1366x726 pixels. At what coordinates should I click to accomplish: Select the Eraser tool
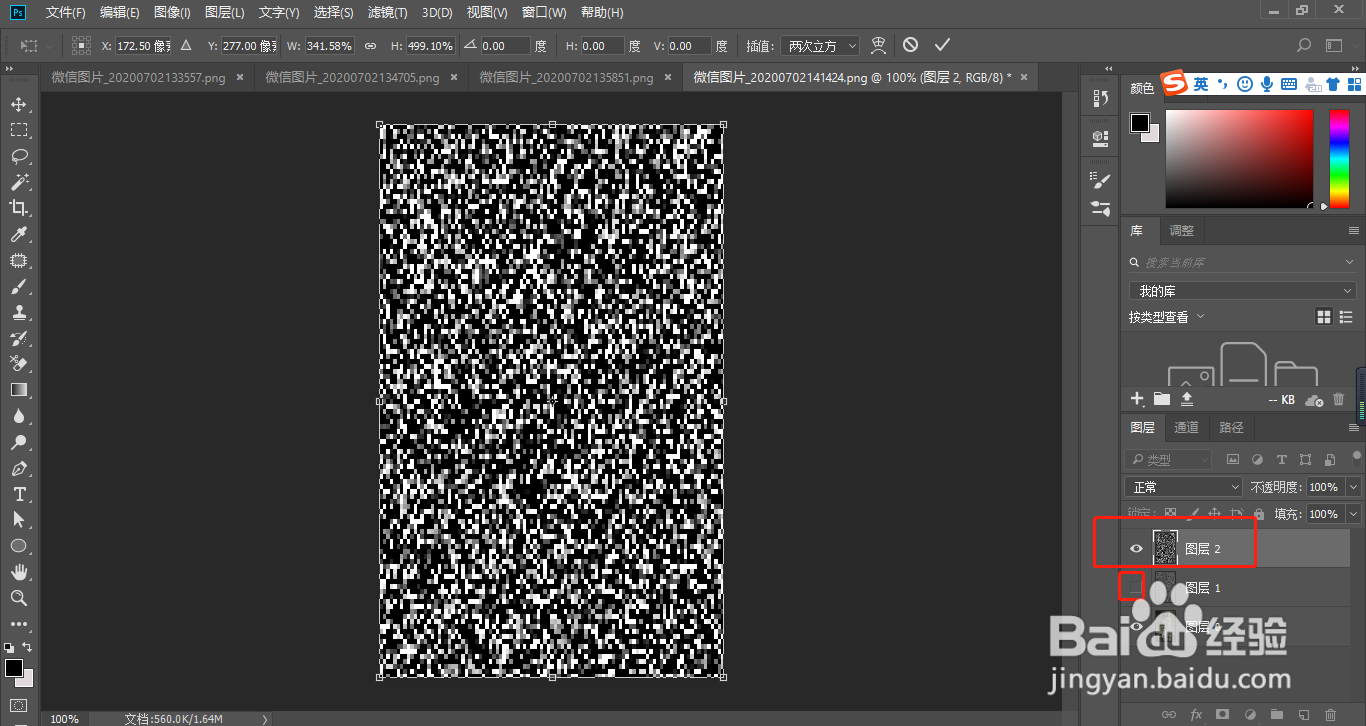pyautogui.click(x=18, y=364)
